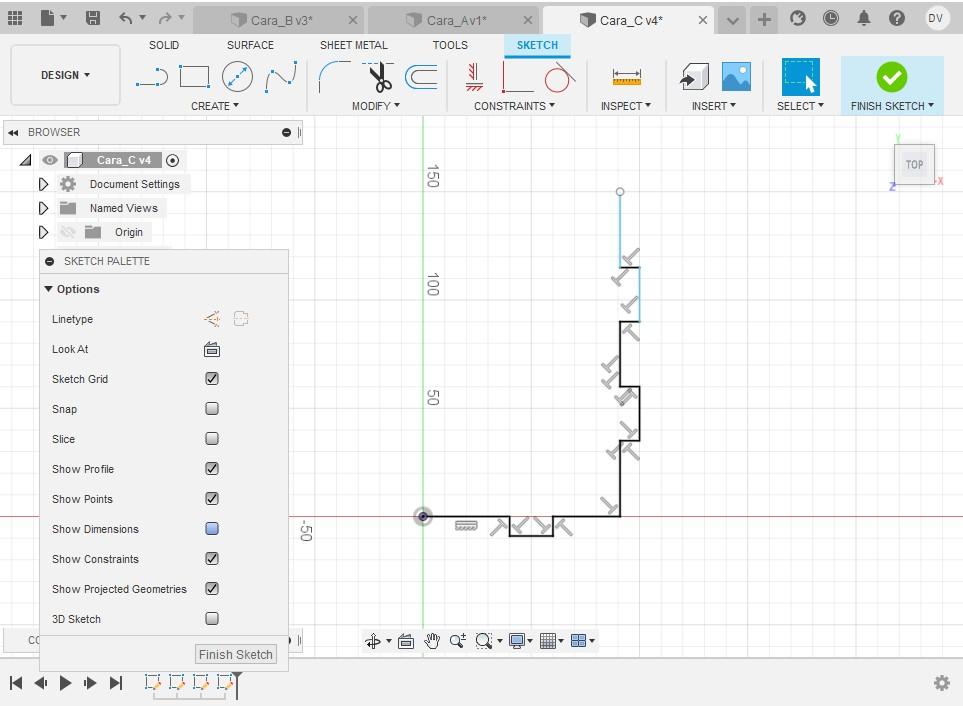Screen dimensions: 963x706
Task: Choose the Center Diameter Circle tool
Action: click(x=237, y=77)
